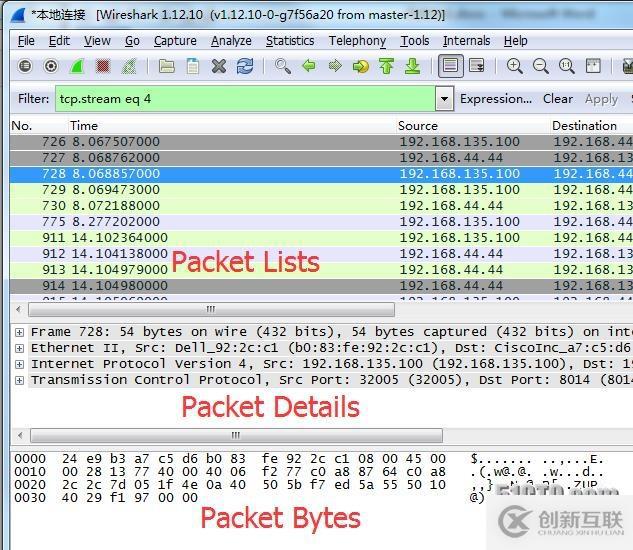Expand Transmission Control Protocol node
Screen dimensions: 633x550
click(19, 380)
